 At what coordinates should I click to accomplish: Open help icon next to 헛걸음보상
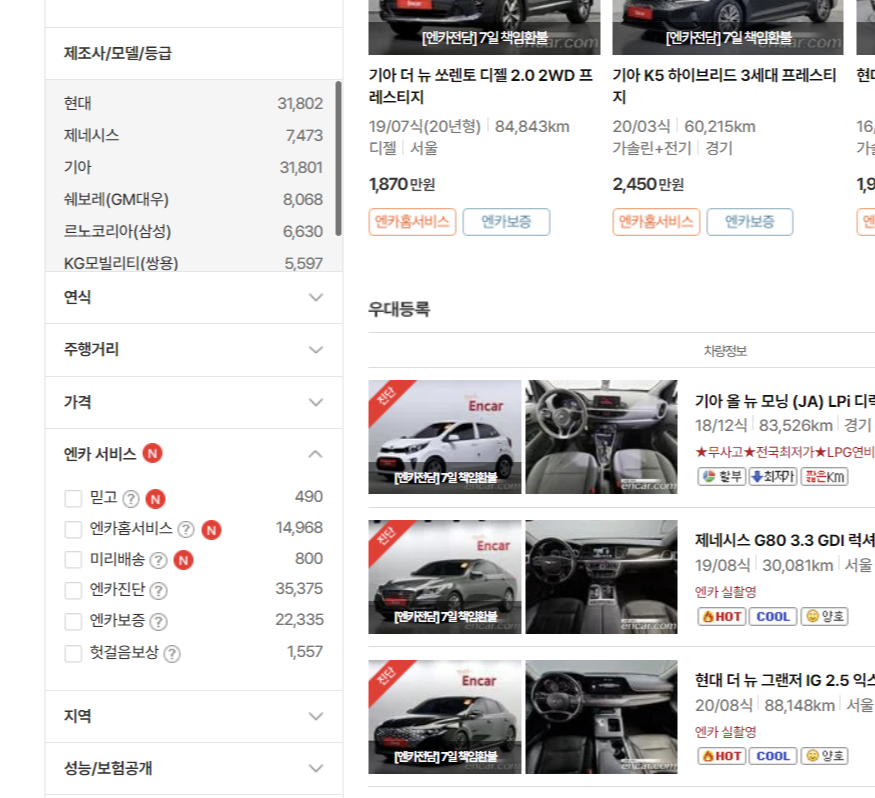click(x=172, y=653)
